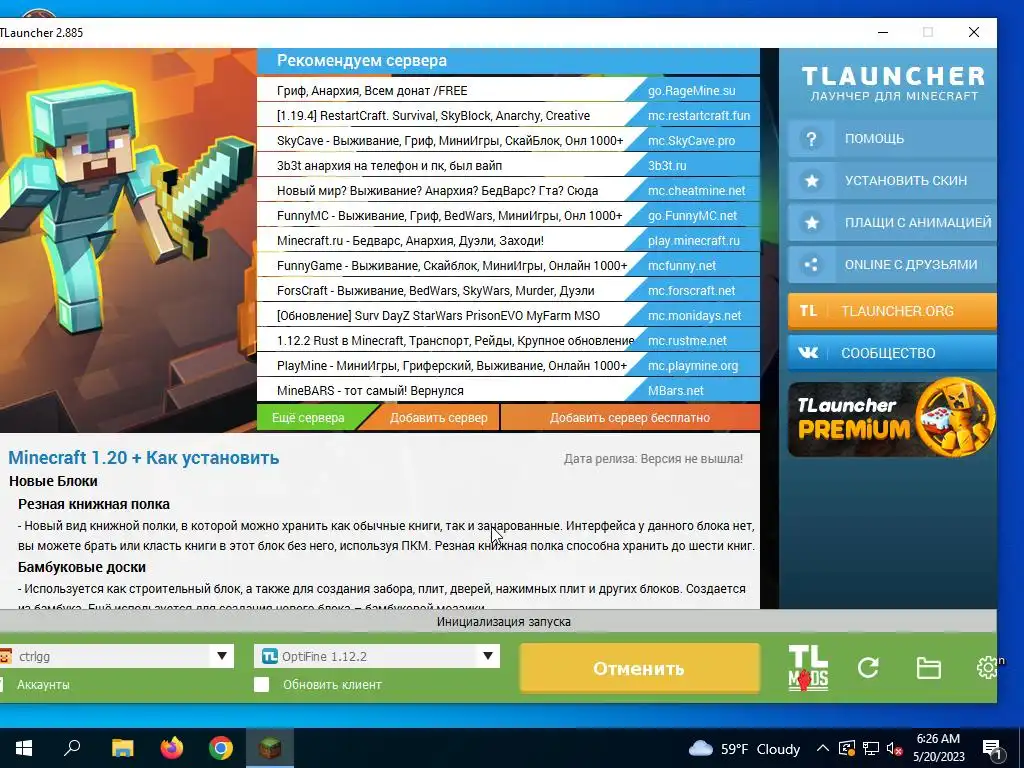The height and width of the screenshot is (768, 1024).
Task: Open the game folder icon
Action: tap(928, 668)
